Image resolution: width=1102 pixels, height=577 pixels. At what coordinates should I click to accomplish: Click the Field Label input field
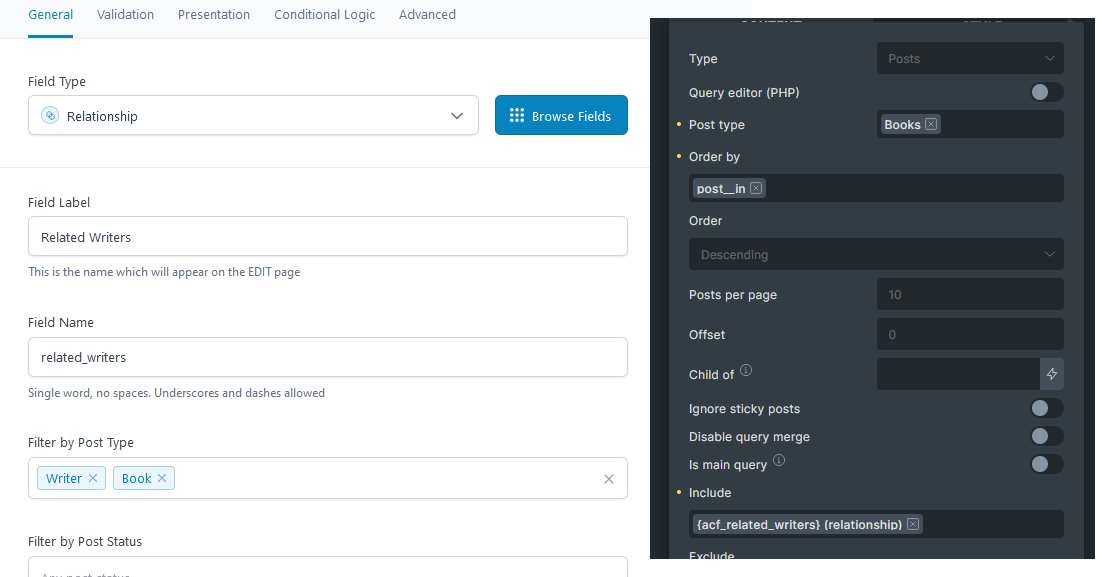[327, 237]
